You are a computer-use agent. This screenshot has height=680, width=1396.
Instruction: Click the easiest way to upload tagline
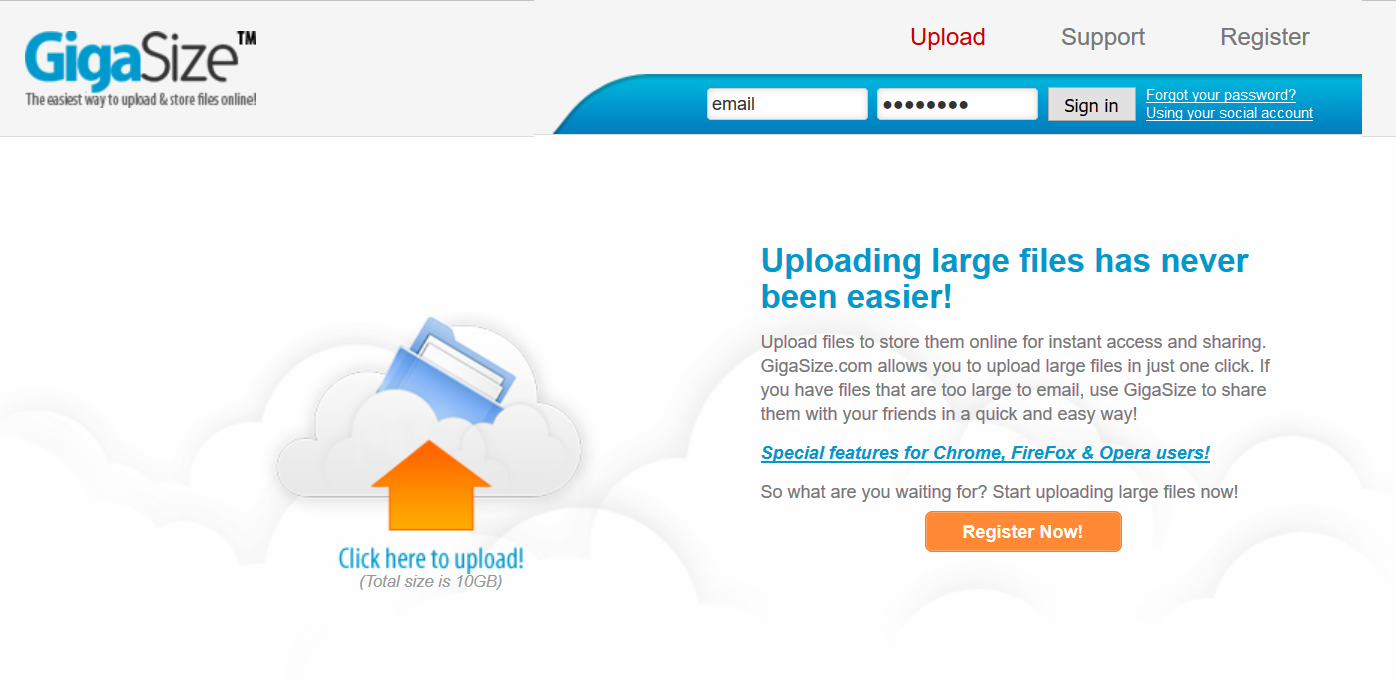(x=141, y=100)
